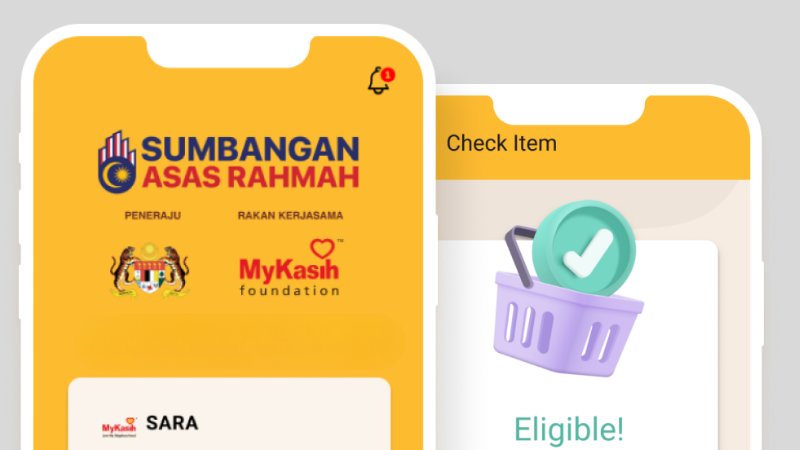The image size is (800, 450).
Task: Open the notification bell
Action: pos(378,81)
